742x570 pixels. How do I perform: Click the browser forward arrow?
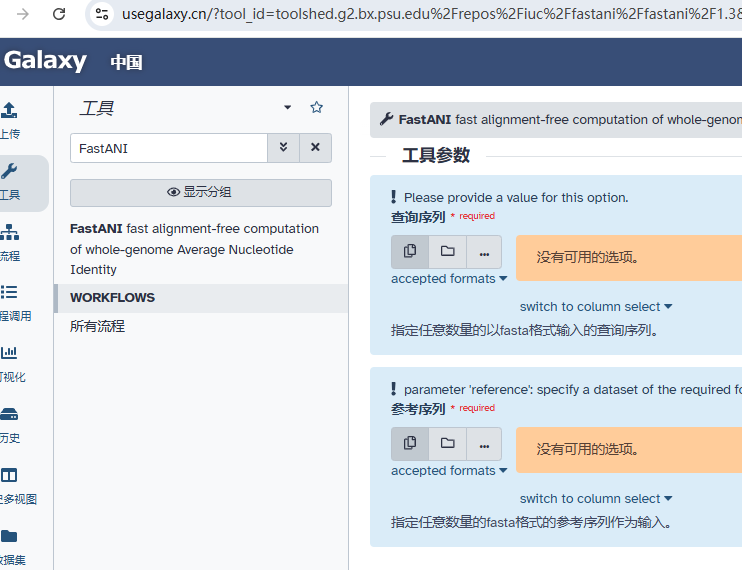click(22, 14)
